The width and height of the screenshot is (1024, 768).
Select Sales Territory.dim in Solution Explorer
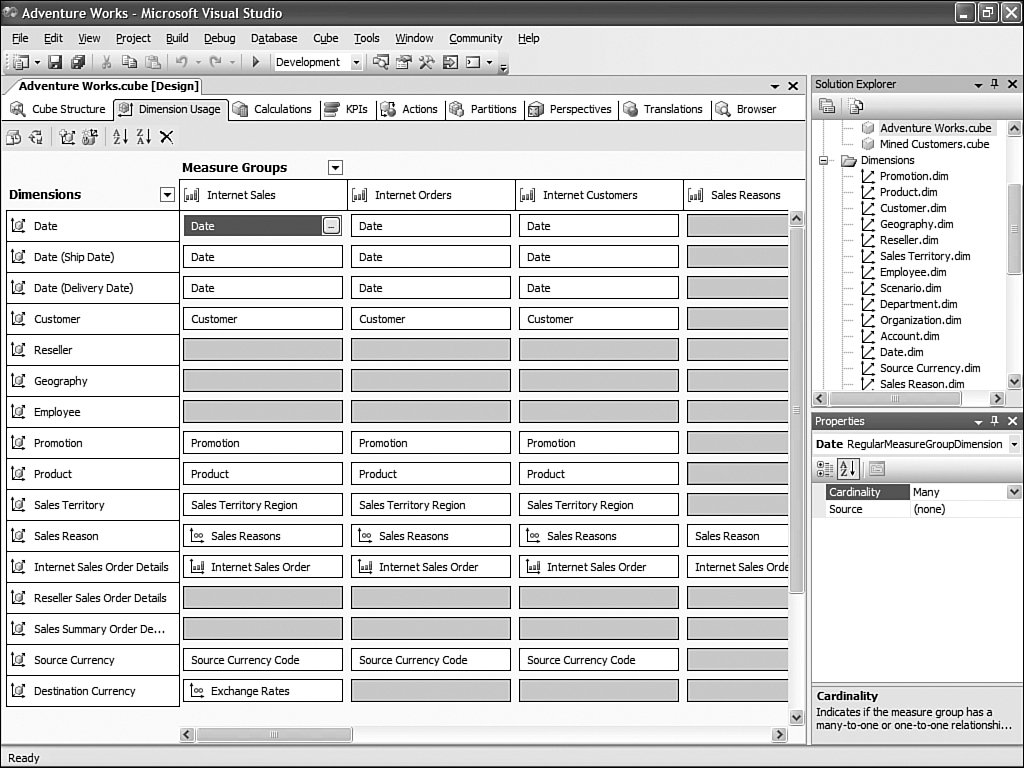(925, 256)
